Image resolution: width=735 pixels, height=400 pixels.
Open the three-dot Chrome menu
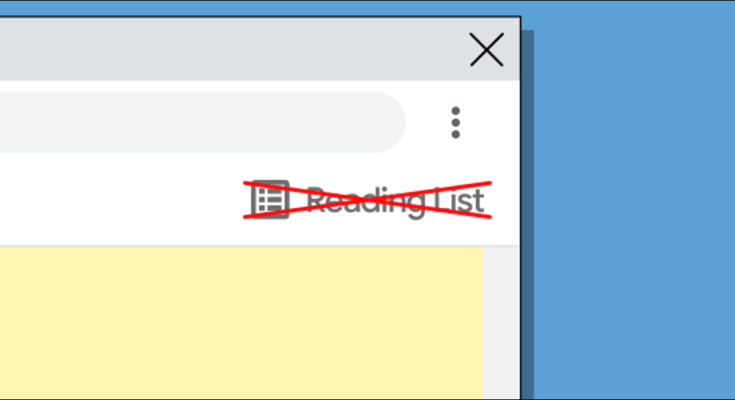click(455, 123)
